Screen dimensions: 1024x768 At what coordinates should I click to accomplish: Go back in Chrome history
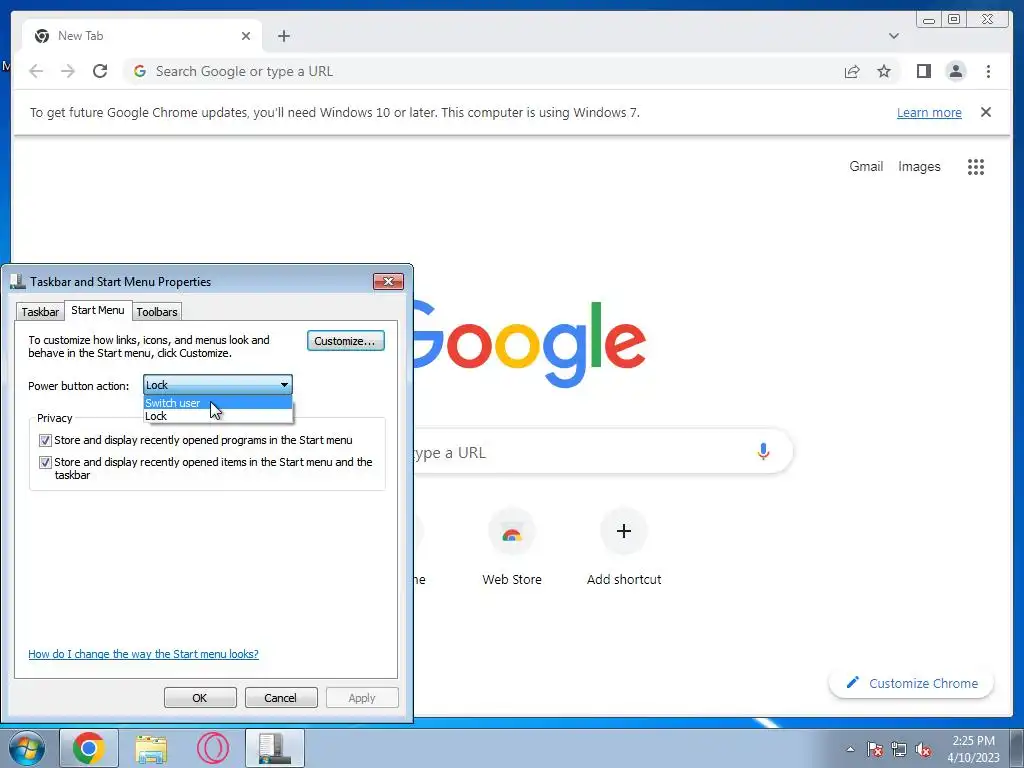point(36,71)
